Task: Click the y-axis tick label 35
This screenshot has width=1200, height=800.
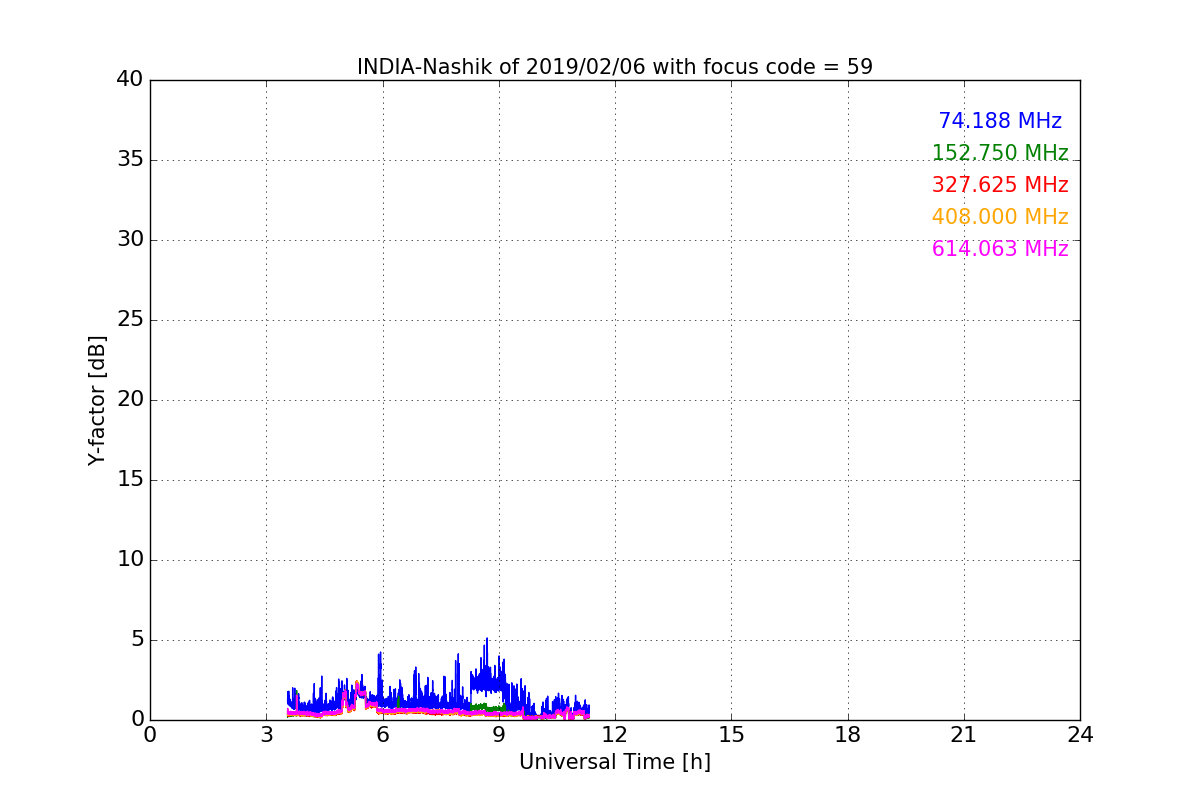Action: coord(130,160)
